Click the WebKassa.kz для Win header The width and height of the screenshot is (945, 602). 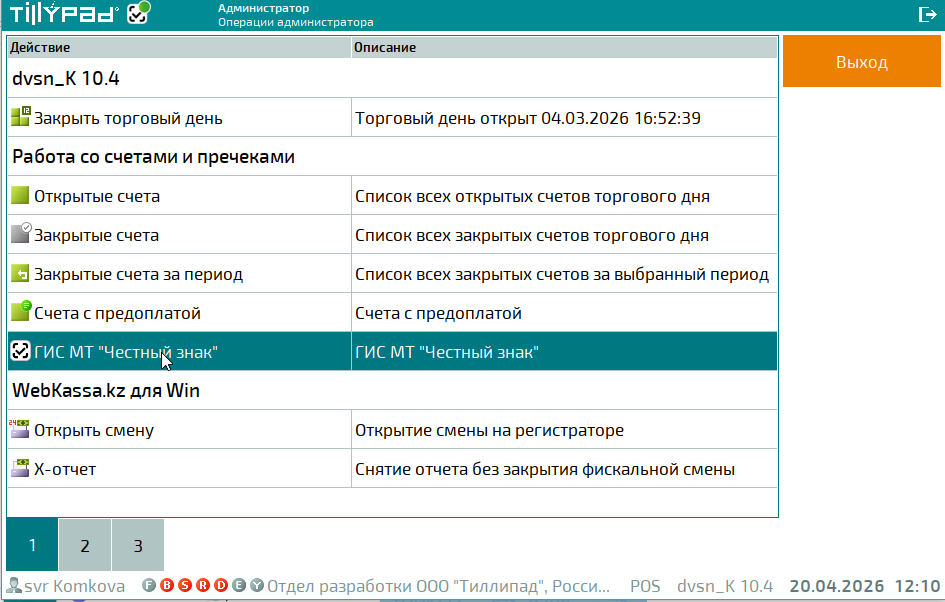[392, 390]
